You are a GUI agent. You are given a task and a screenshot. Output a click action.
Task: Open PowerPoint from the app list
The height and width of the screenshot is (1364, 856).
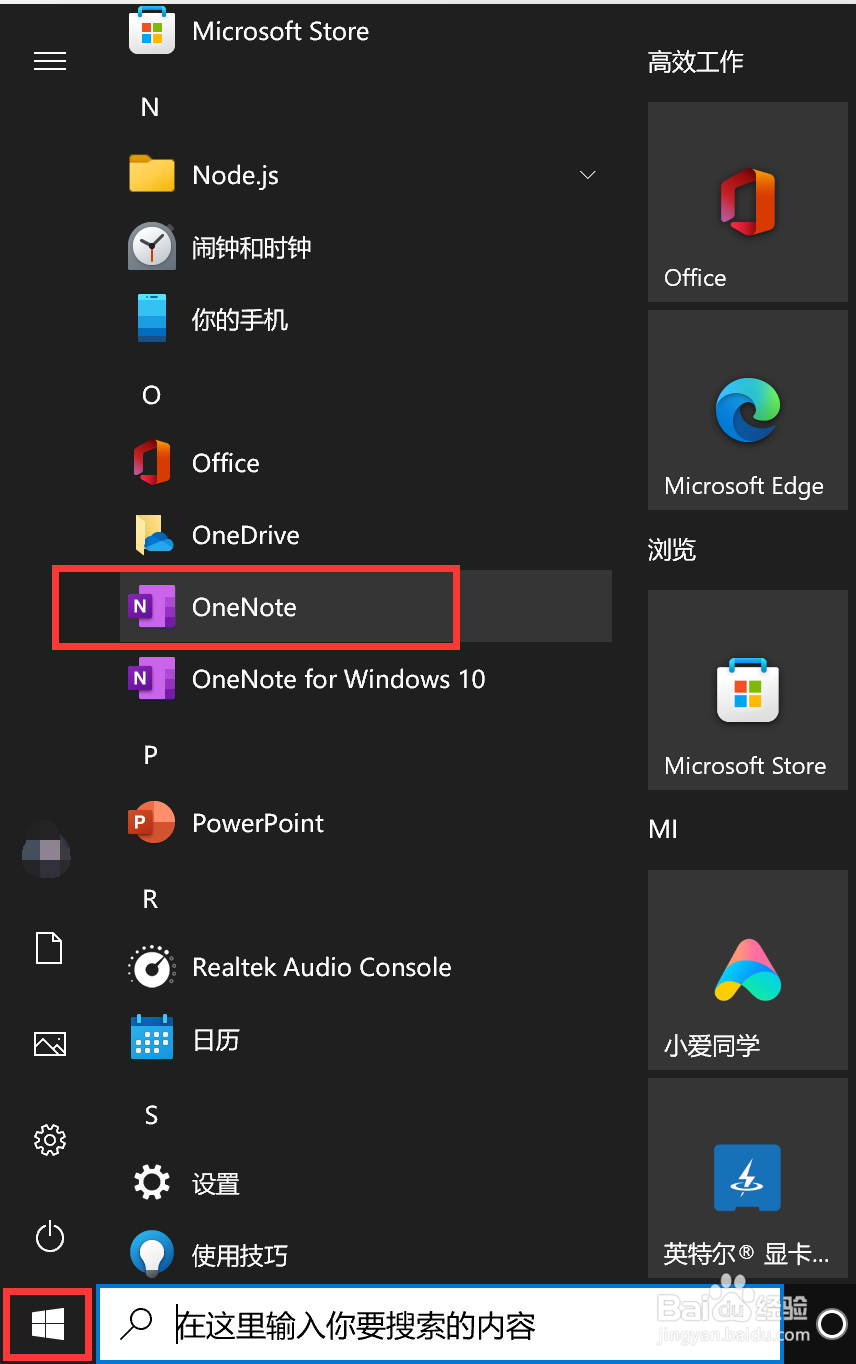click(x=366, y=823)
